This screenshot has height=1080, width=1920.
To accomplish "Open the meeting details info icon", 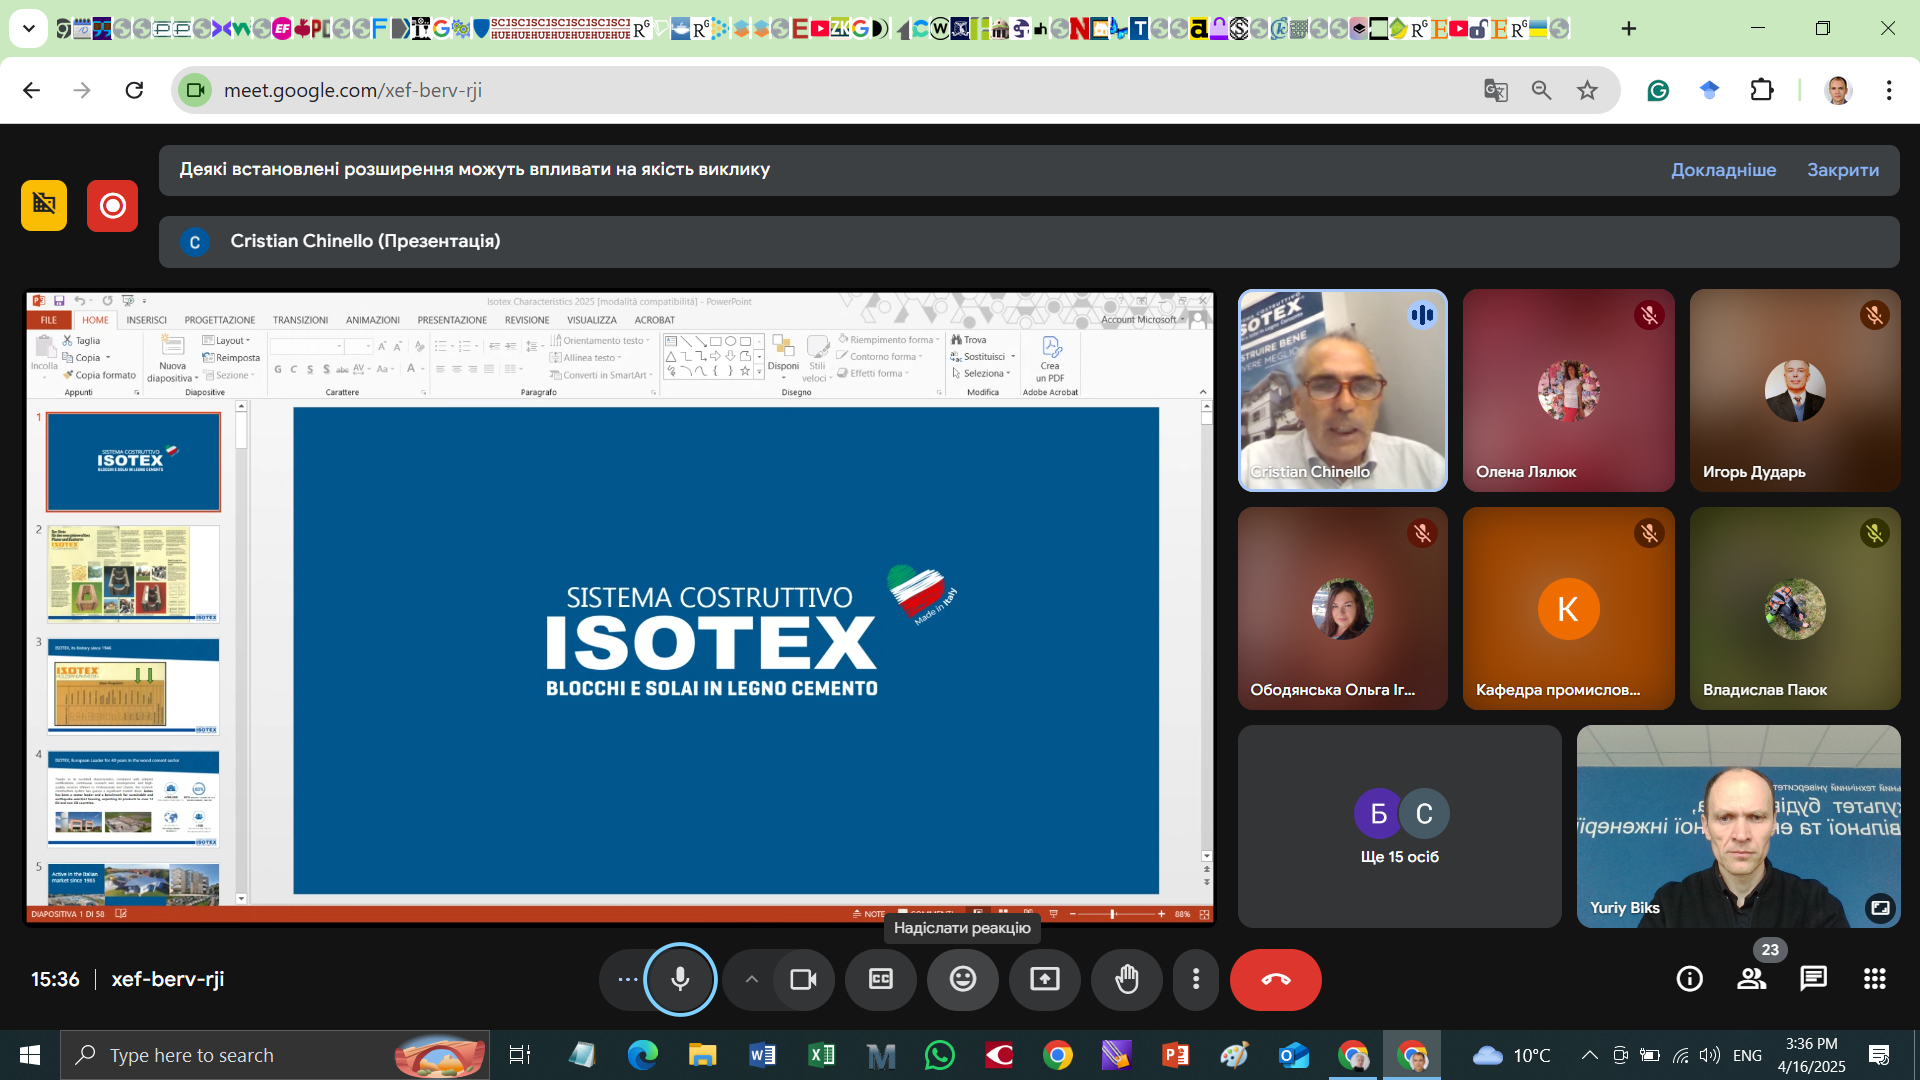I will (1690, 979).
